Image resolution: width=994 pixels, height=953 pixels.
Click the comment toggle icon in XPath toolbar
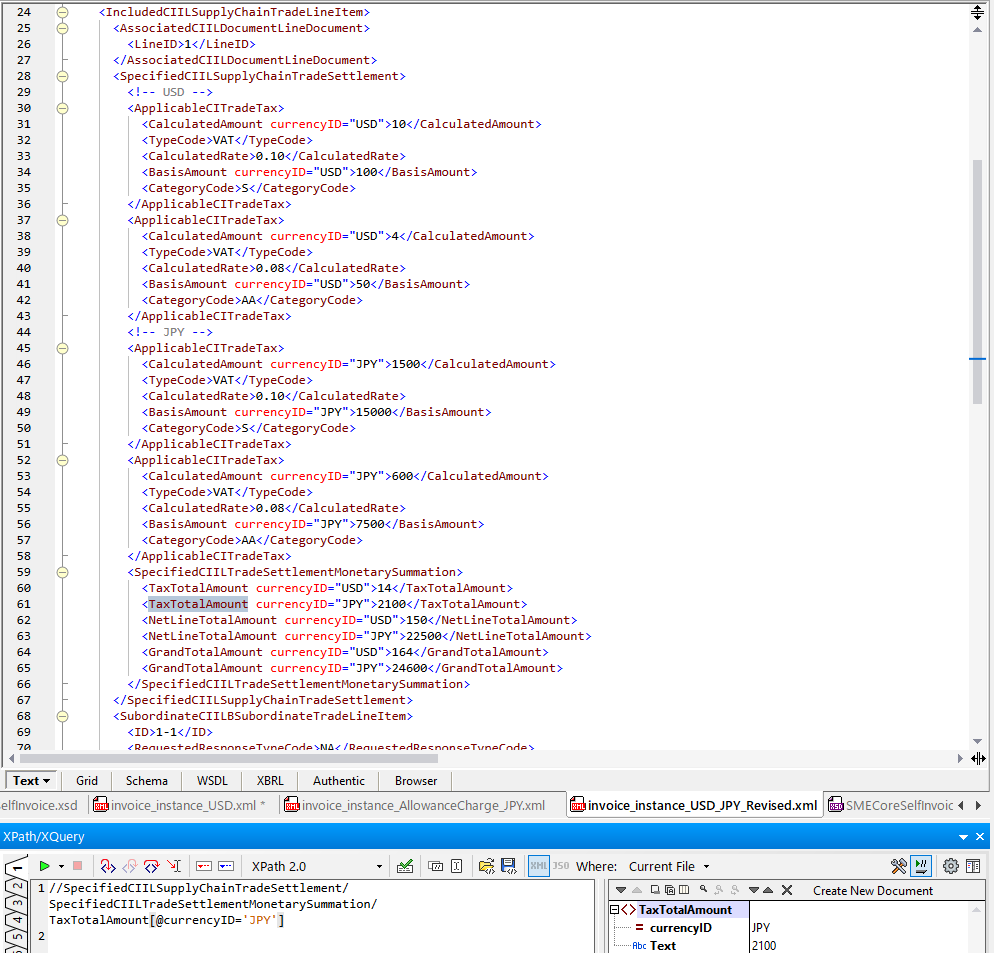(436, 866)
